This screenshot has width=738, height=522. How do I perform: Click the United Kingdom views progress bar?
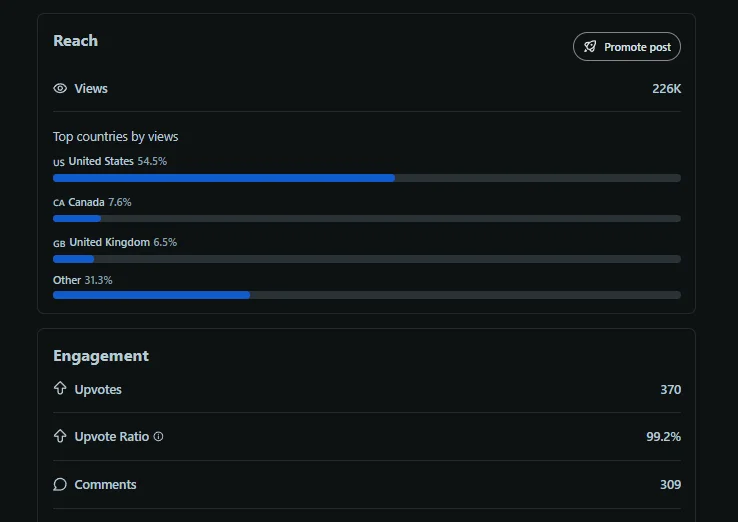pos(366,258)
